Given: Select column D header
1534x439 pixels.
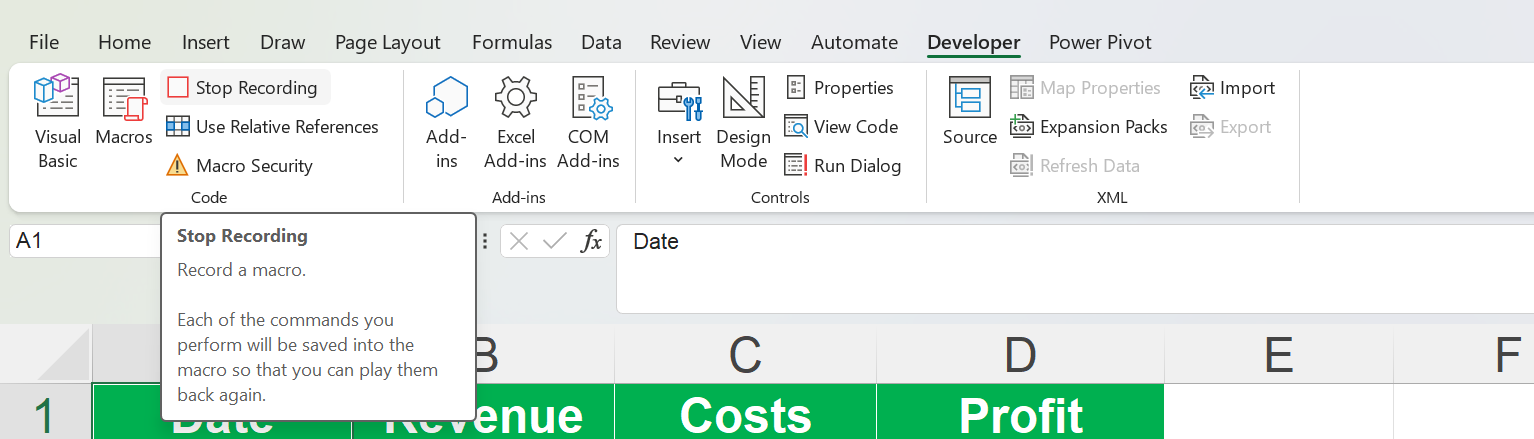Looking at the screenshot, I should (x=1021, y=354).
